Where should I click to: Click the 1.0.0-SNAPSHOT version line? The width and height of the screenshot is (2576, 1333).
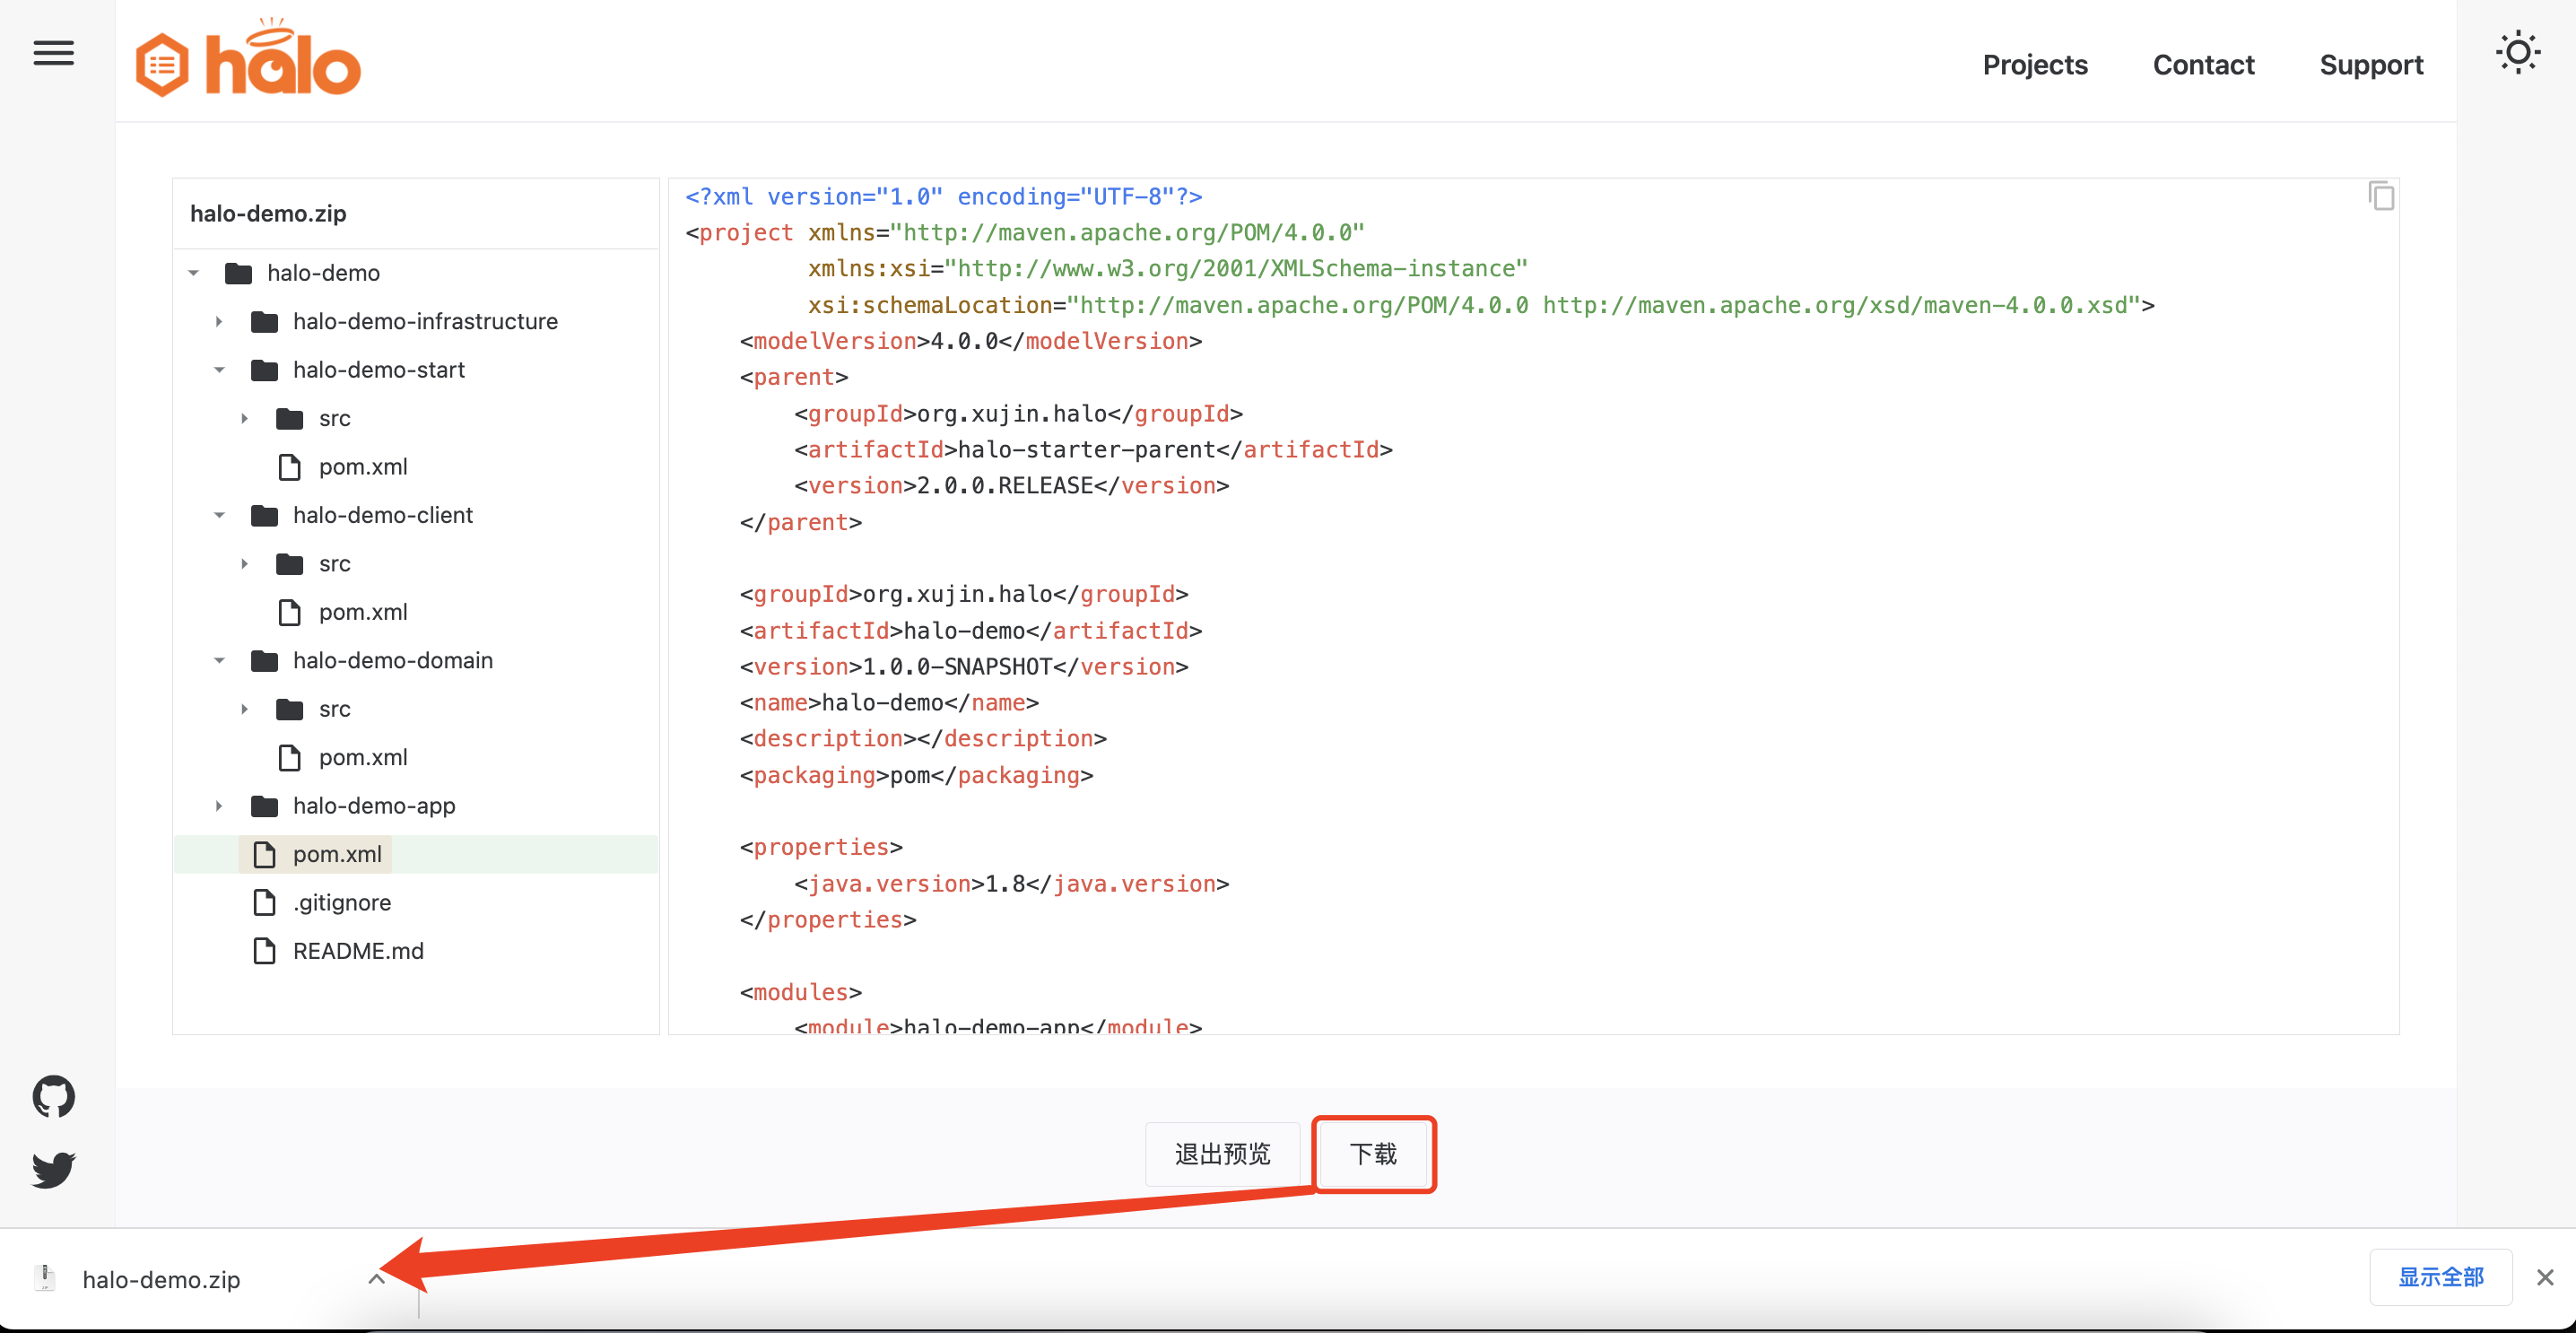[x=964, y=667]
